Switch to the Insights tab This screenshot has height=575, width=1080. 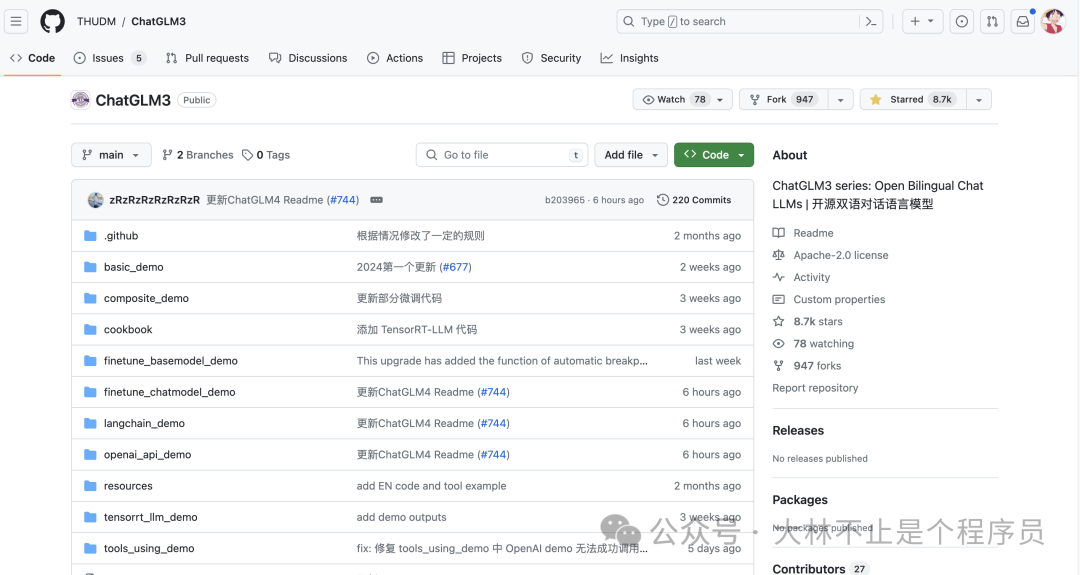coord(630,58)
